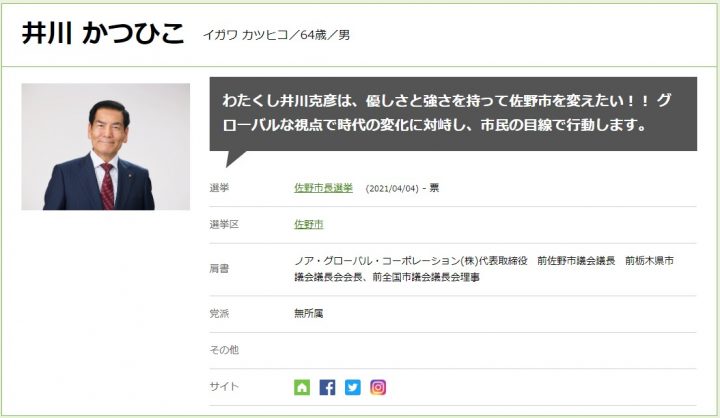Follow the 佐野市長選挙 election link
The image size is (720, 418).
pyautogui.click(x=323, y=188)
